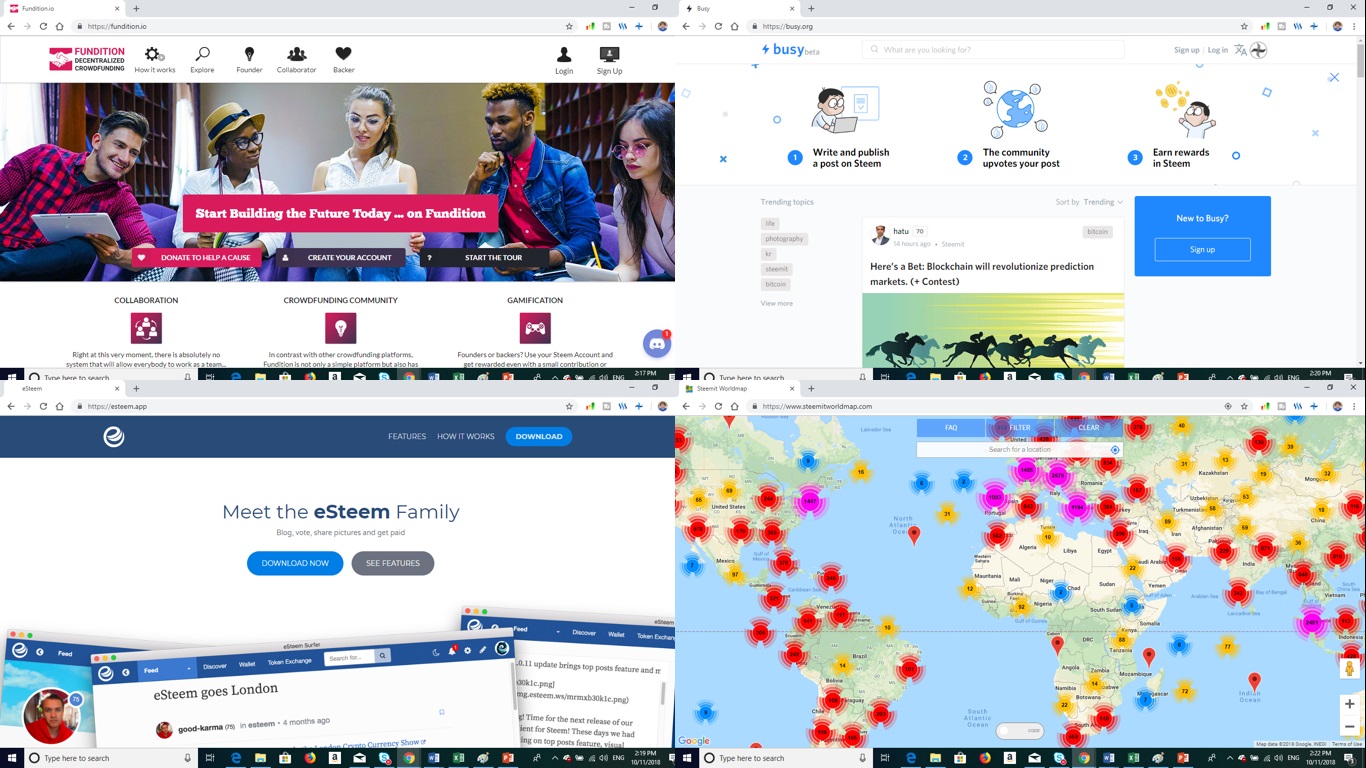Open the How it works gear icon on Fundition

point(154,55)
